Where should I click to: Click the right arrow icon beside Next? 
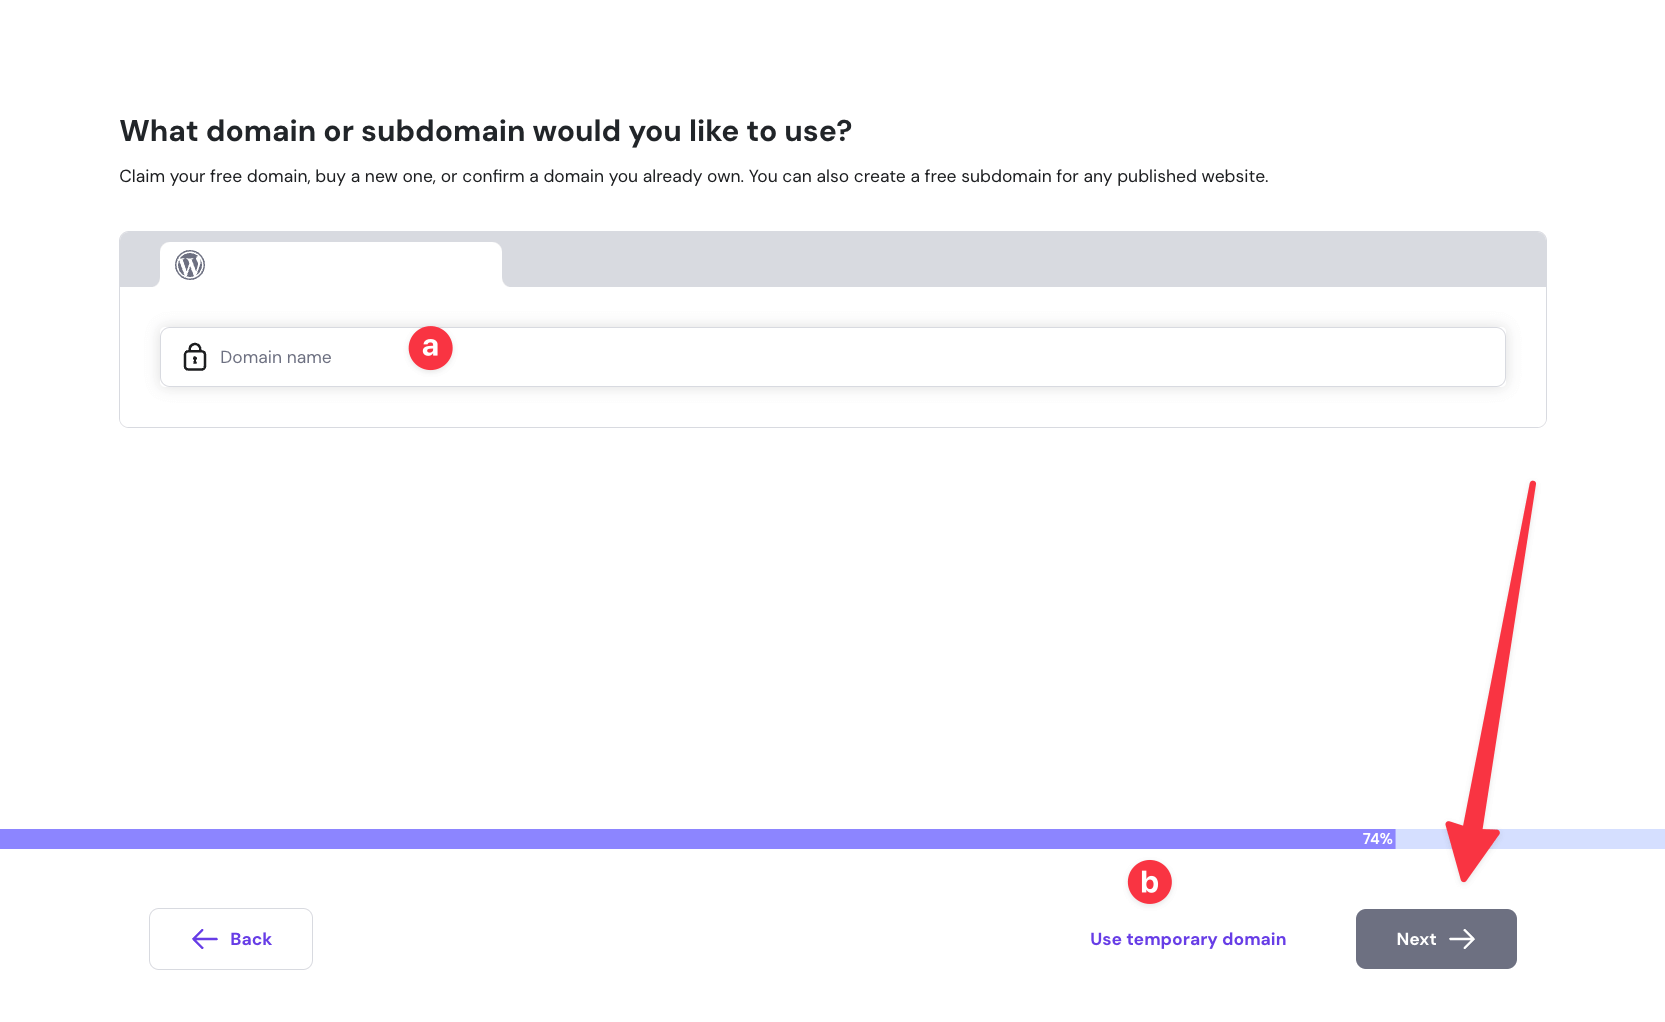1462,939
